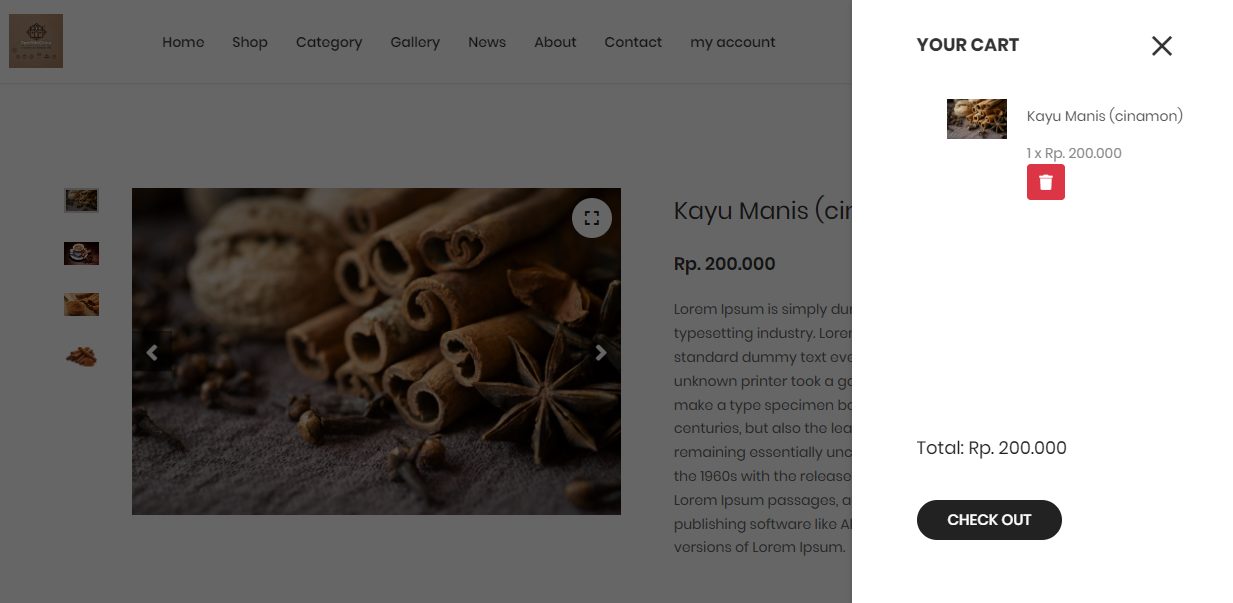Viewport: 1233px width, 603px height.
Task: Open my account from navigation
Action: pyautogui.click(x=732, y=42)
